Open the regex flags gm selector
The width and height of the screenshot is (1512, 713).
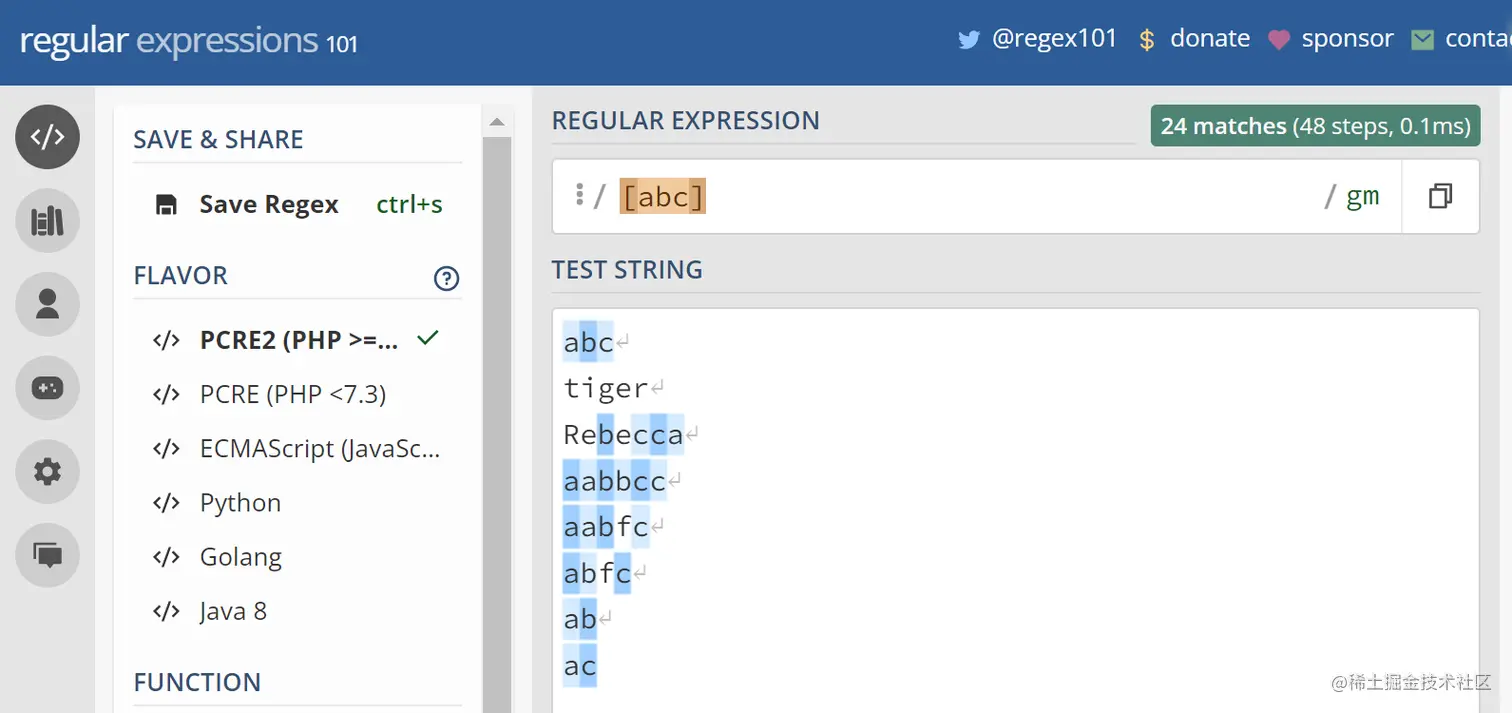pyautogui.click(x=1362, y=196)
